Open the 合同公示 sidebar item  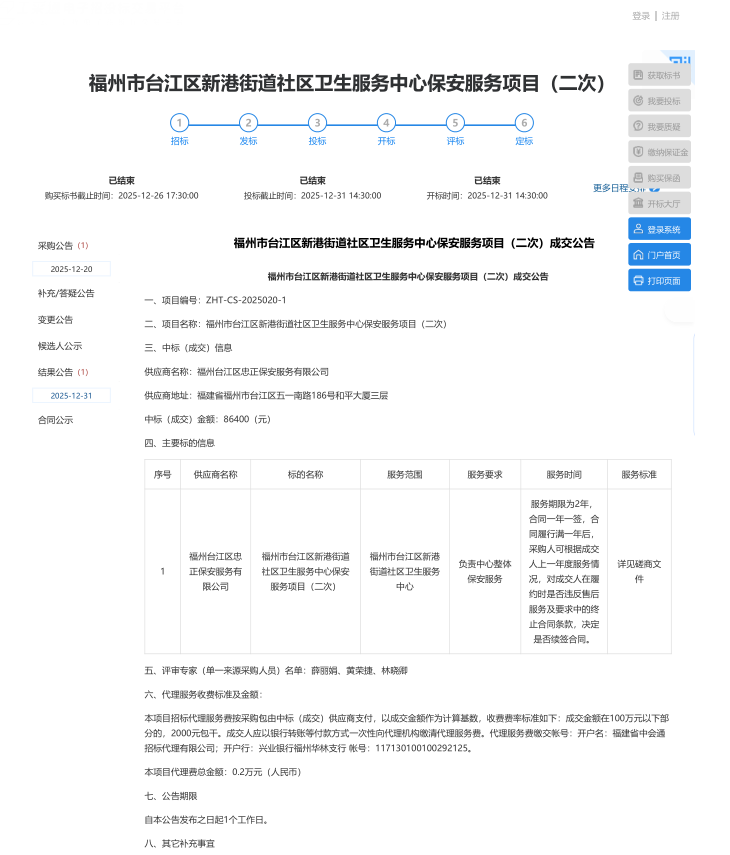56,420
